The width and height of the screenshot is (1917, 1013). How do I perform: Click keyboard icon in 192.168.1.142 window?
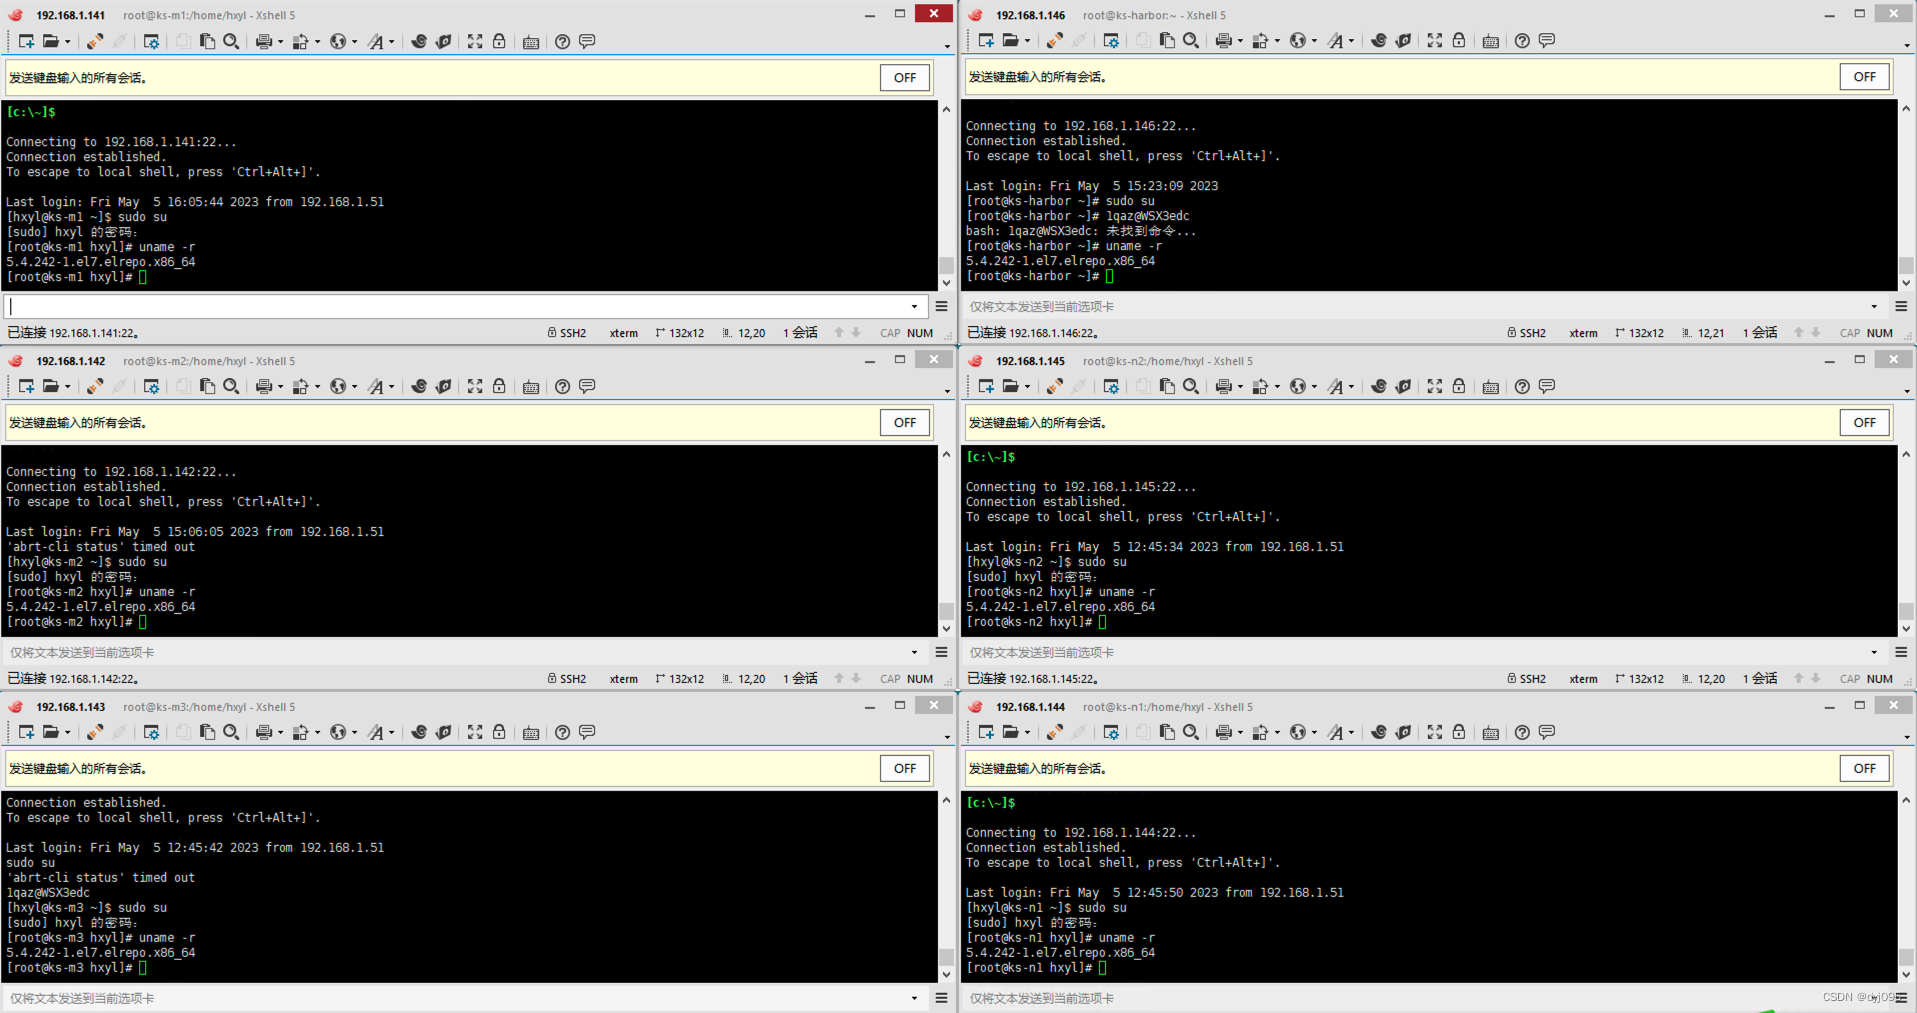(x=531, y=387)
